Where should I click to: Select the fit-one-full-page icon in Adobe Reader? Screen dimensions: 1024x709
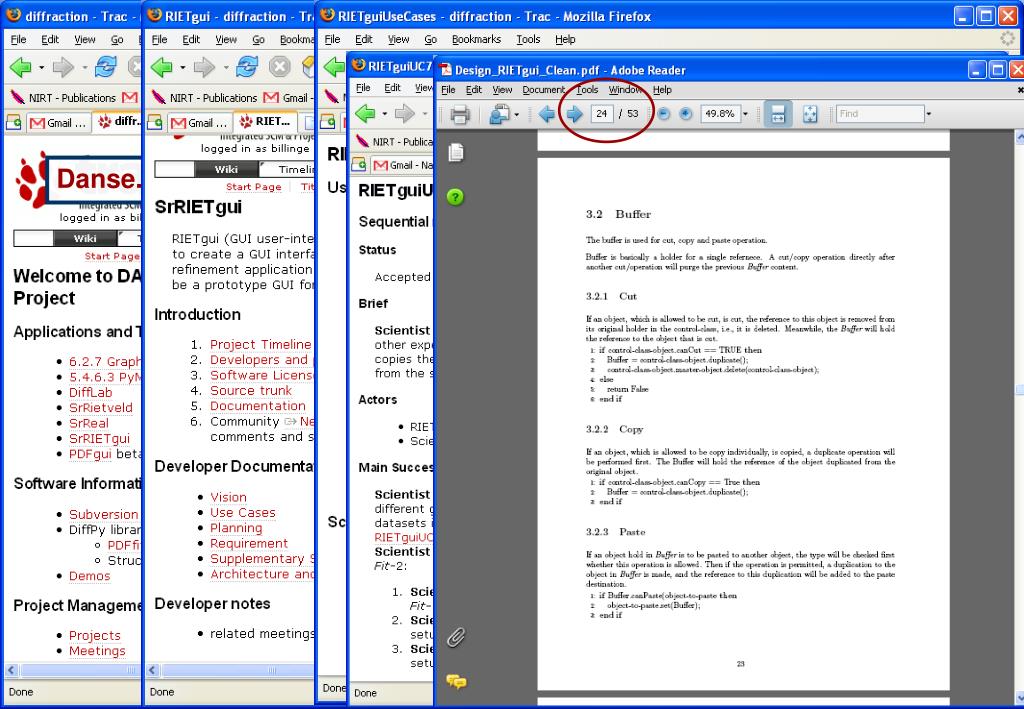coord(810,114)
